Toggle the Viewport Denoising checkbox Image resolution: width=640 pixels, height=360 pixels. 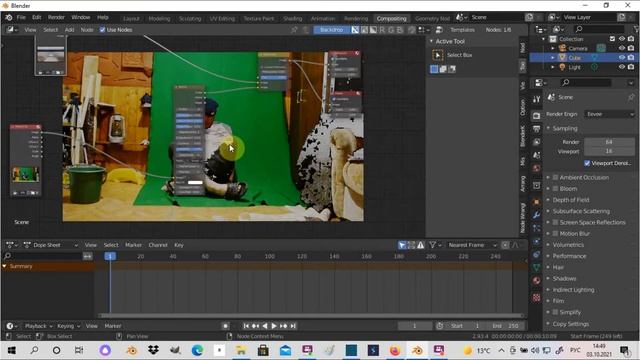[x=587, y=163]
